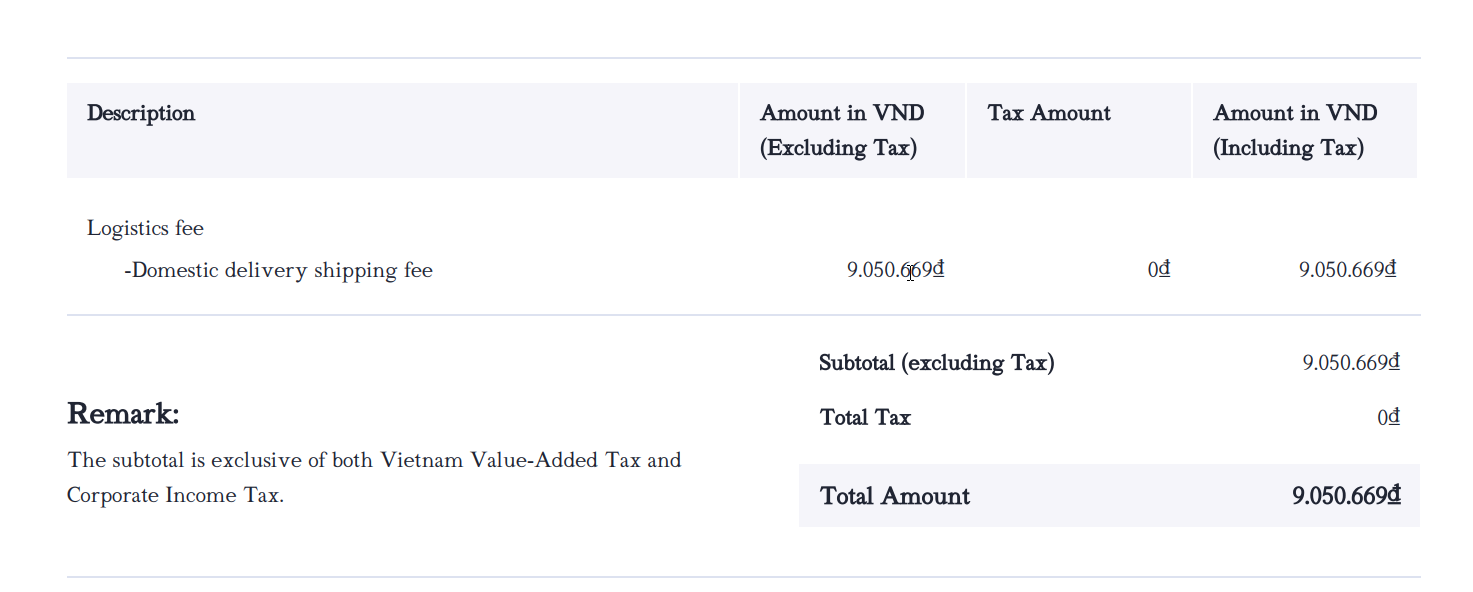Viewport: 1473px width, 592px height.
Task: Click the shipping fee amount excluding tax
Action: 895,270
